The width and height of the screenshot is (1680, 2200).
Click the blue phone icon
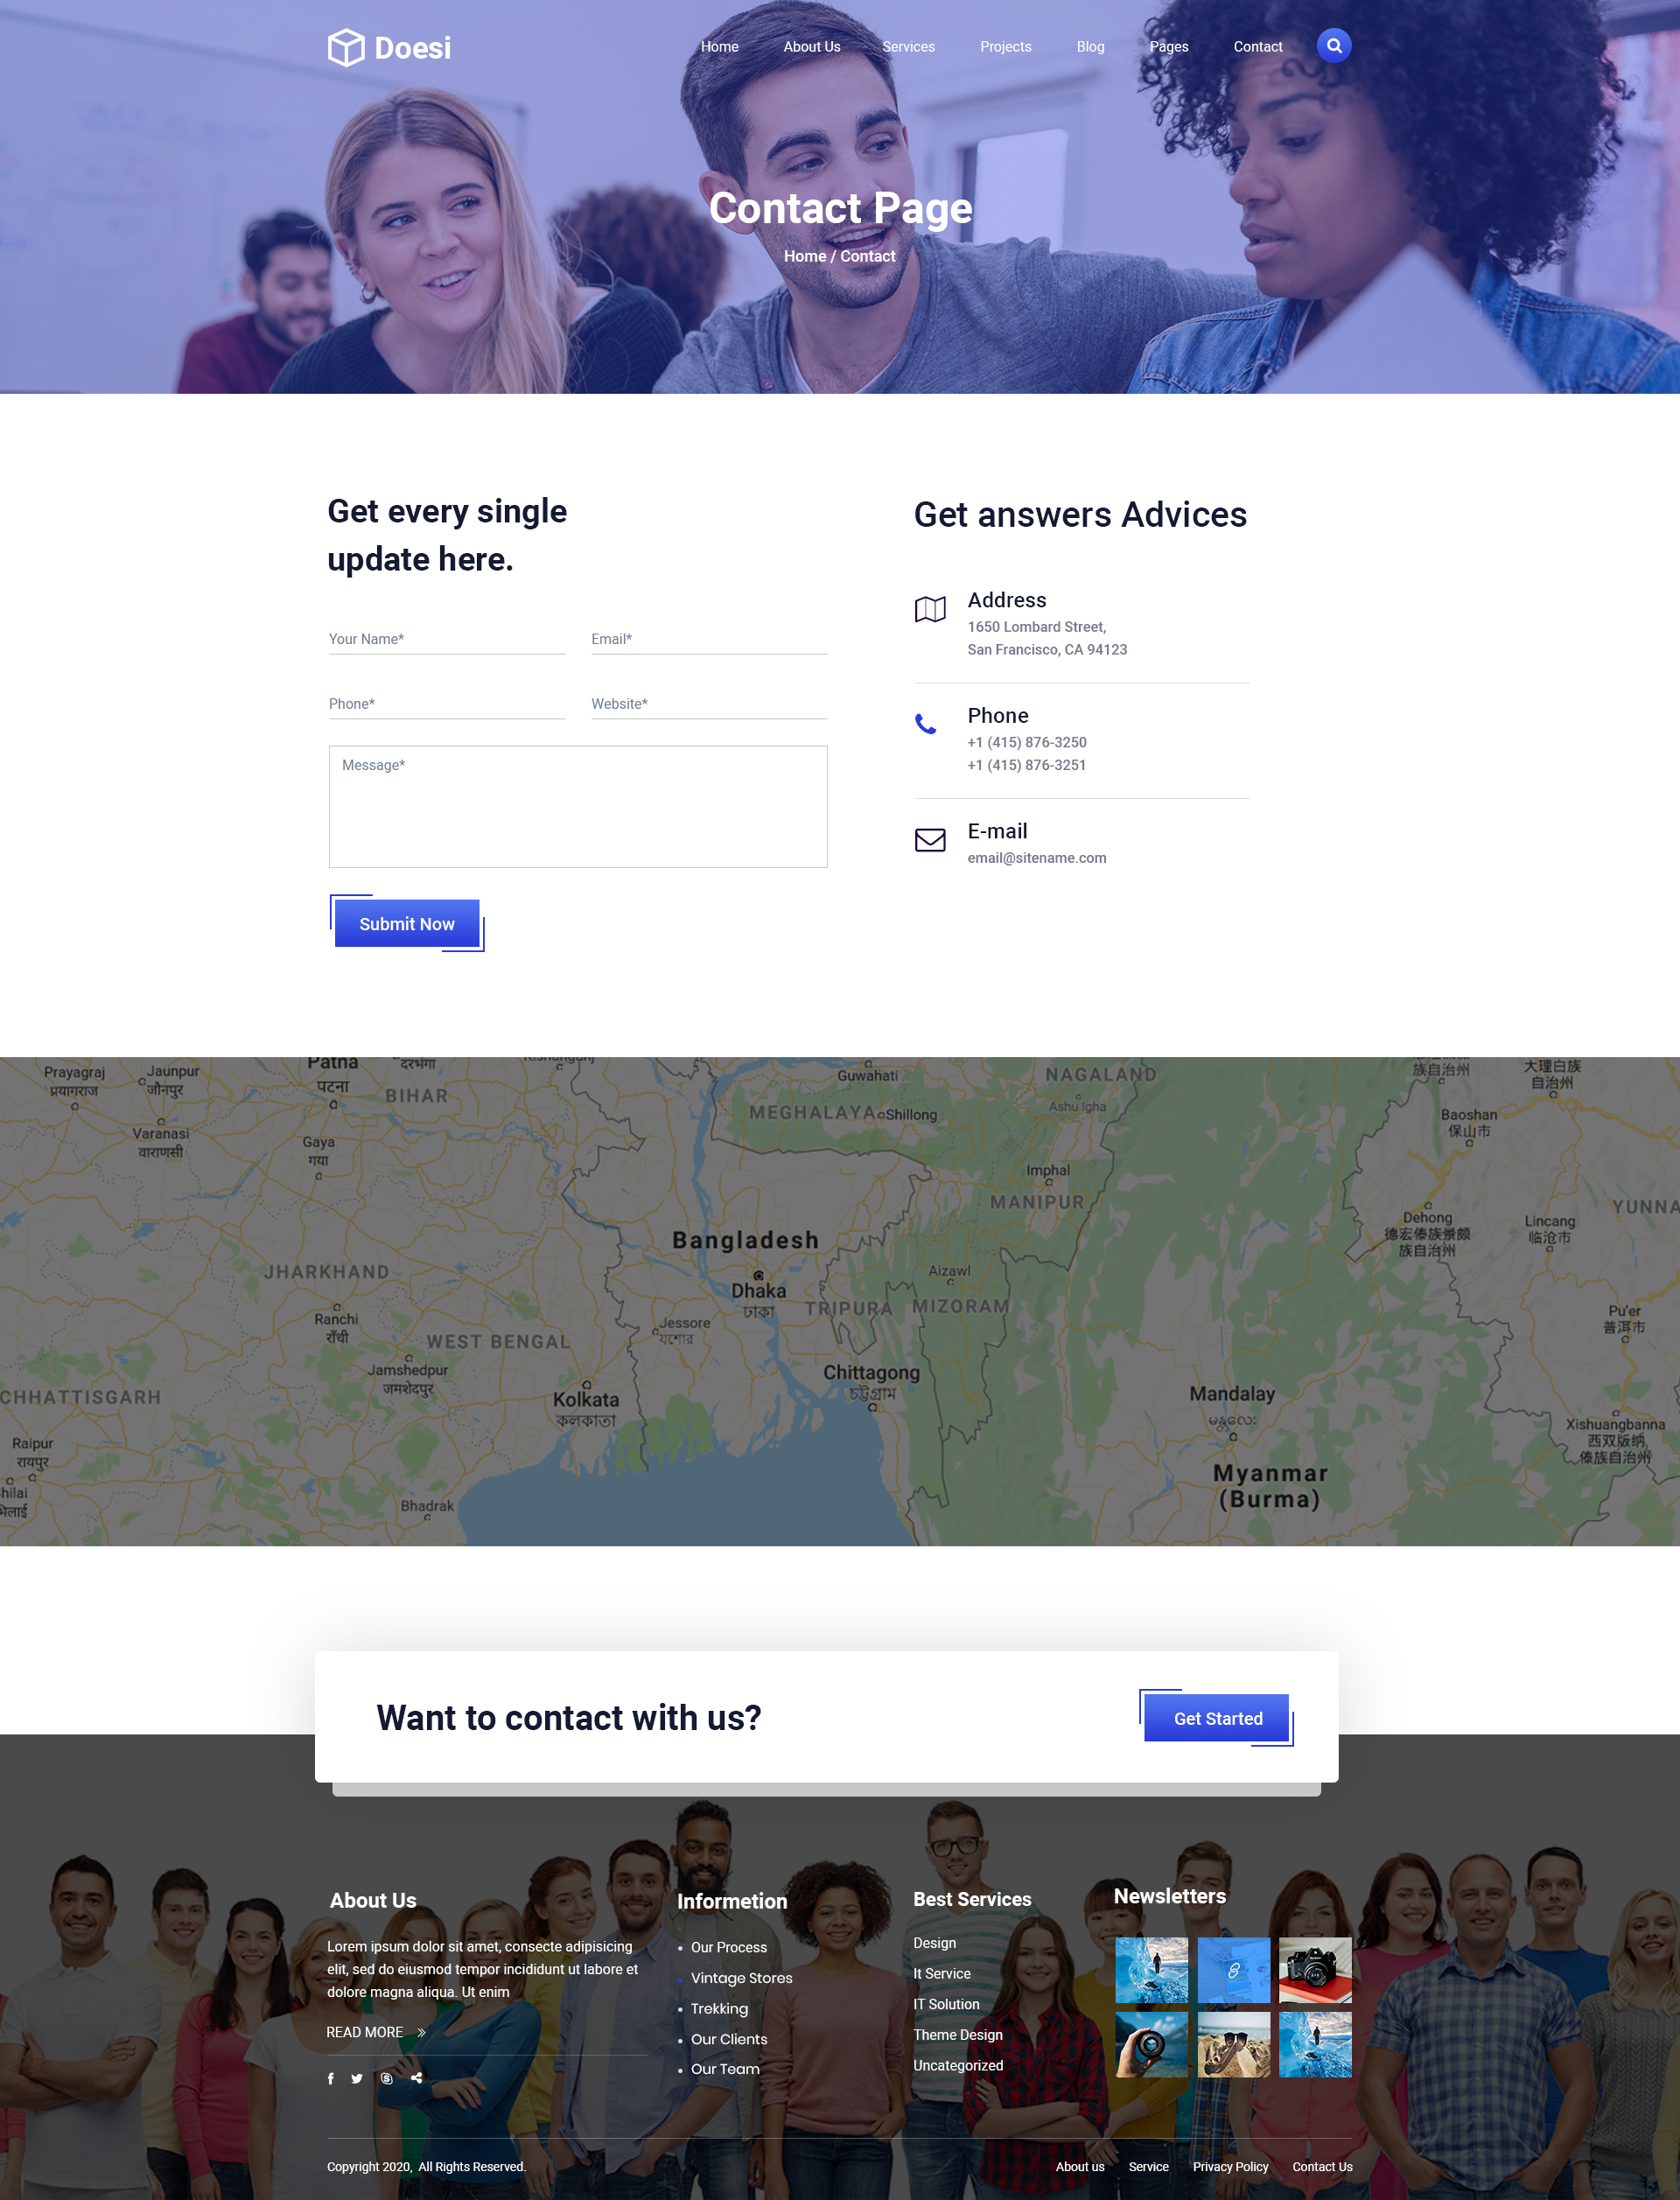coord(926,724)
